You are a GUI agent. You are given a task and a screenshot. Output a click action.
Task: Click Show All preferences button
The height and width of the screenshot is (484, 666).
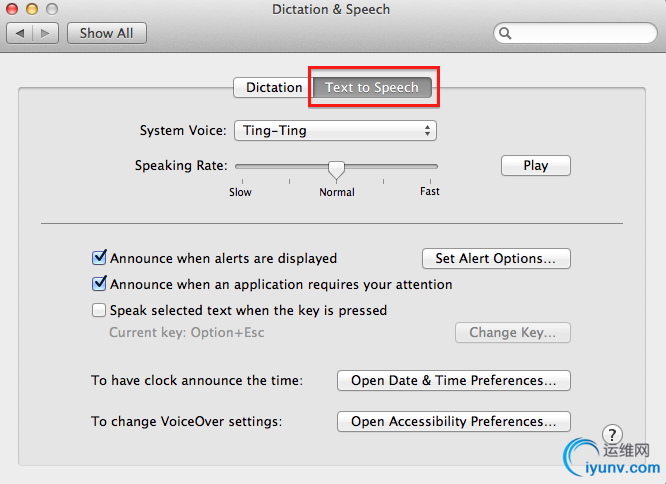(106, 33)
